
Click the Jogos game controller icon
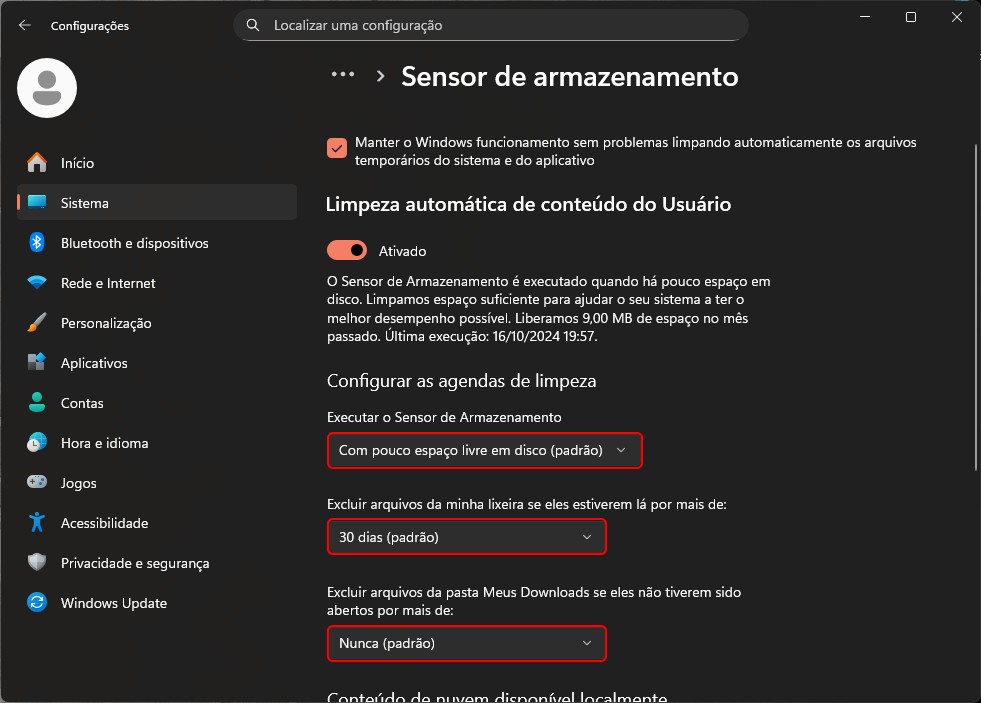(x=37, y=483)
